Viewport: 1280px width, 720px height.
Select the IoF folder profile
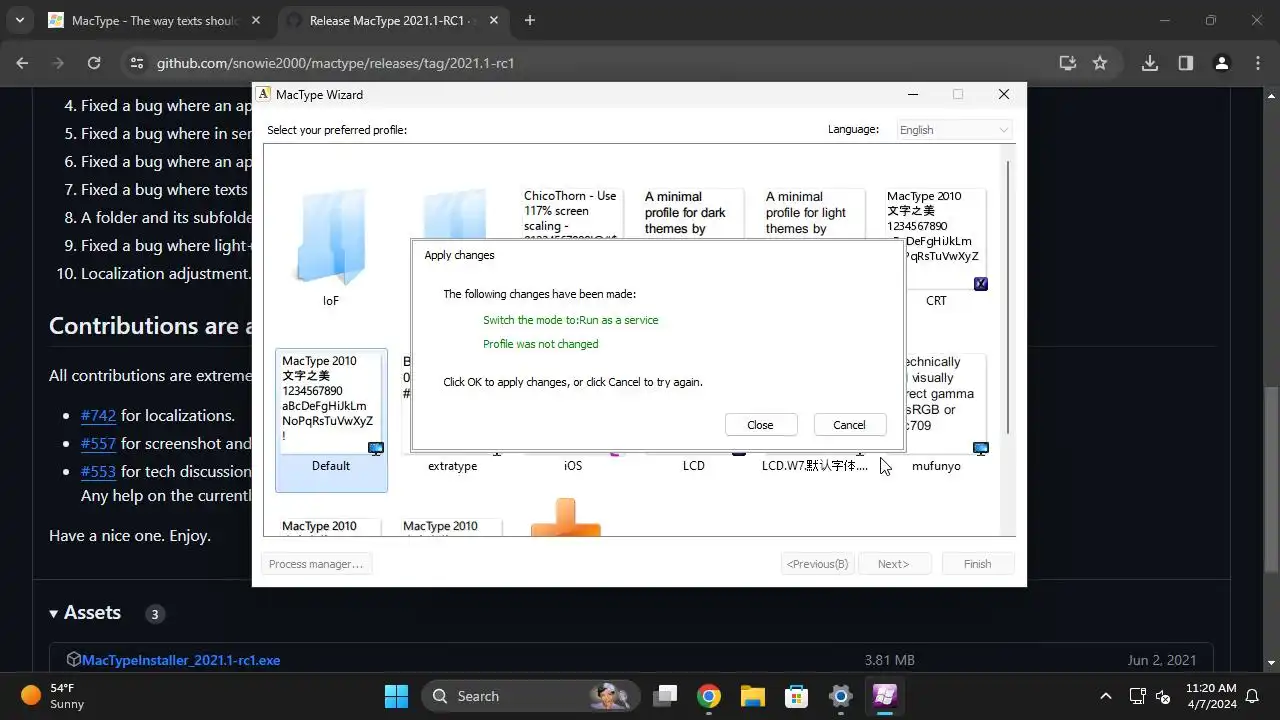click(331, 248)
